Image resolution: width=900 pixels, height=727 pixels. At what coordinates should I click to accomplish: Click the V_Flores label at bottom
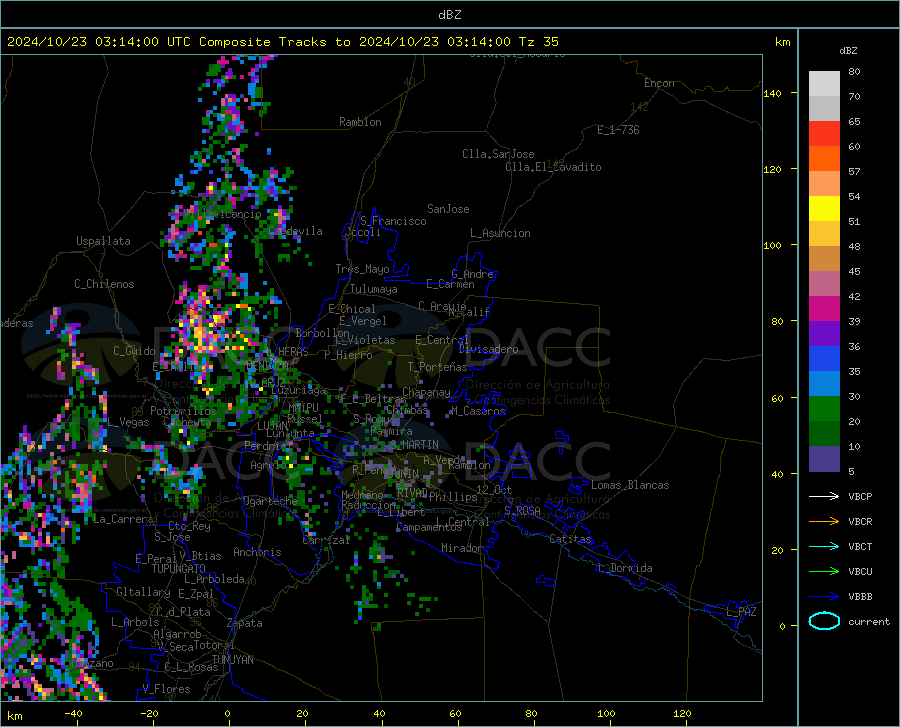[x=166, y=689]
